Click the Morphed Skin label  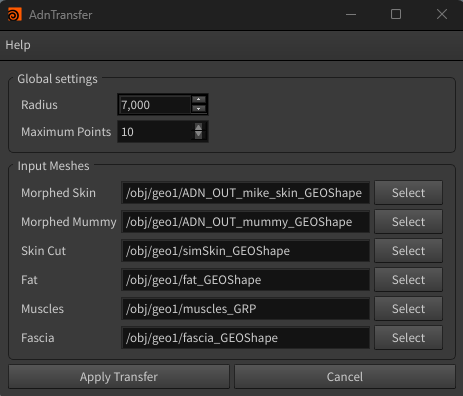58,193
